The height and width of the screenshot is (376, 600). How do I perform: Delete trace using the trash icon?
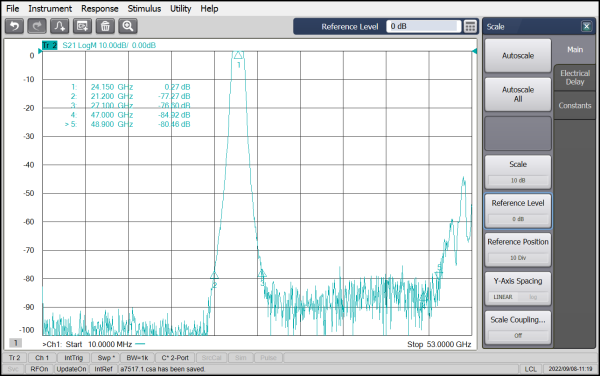tap(105, 26)
